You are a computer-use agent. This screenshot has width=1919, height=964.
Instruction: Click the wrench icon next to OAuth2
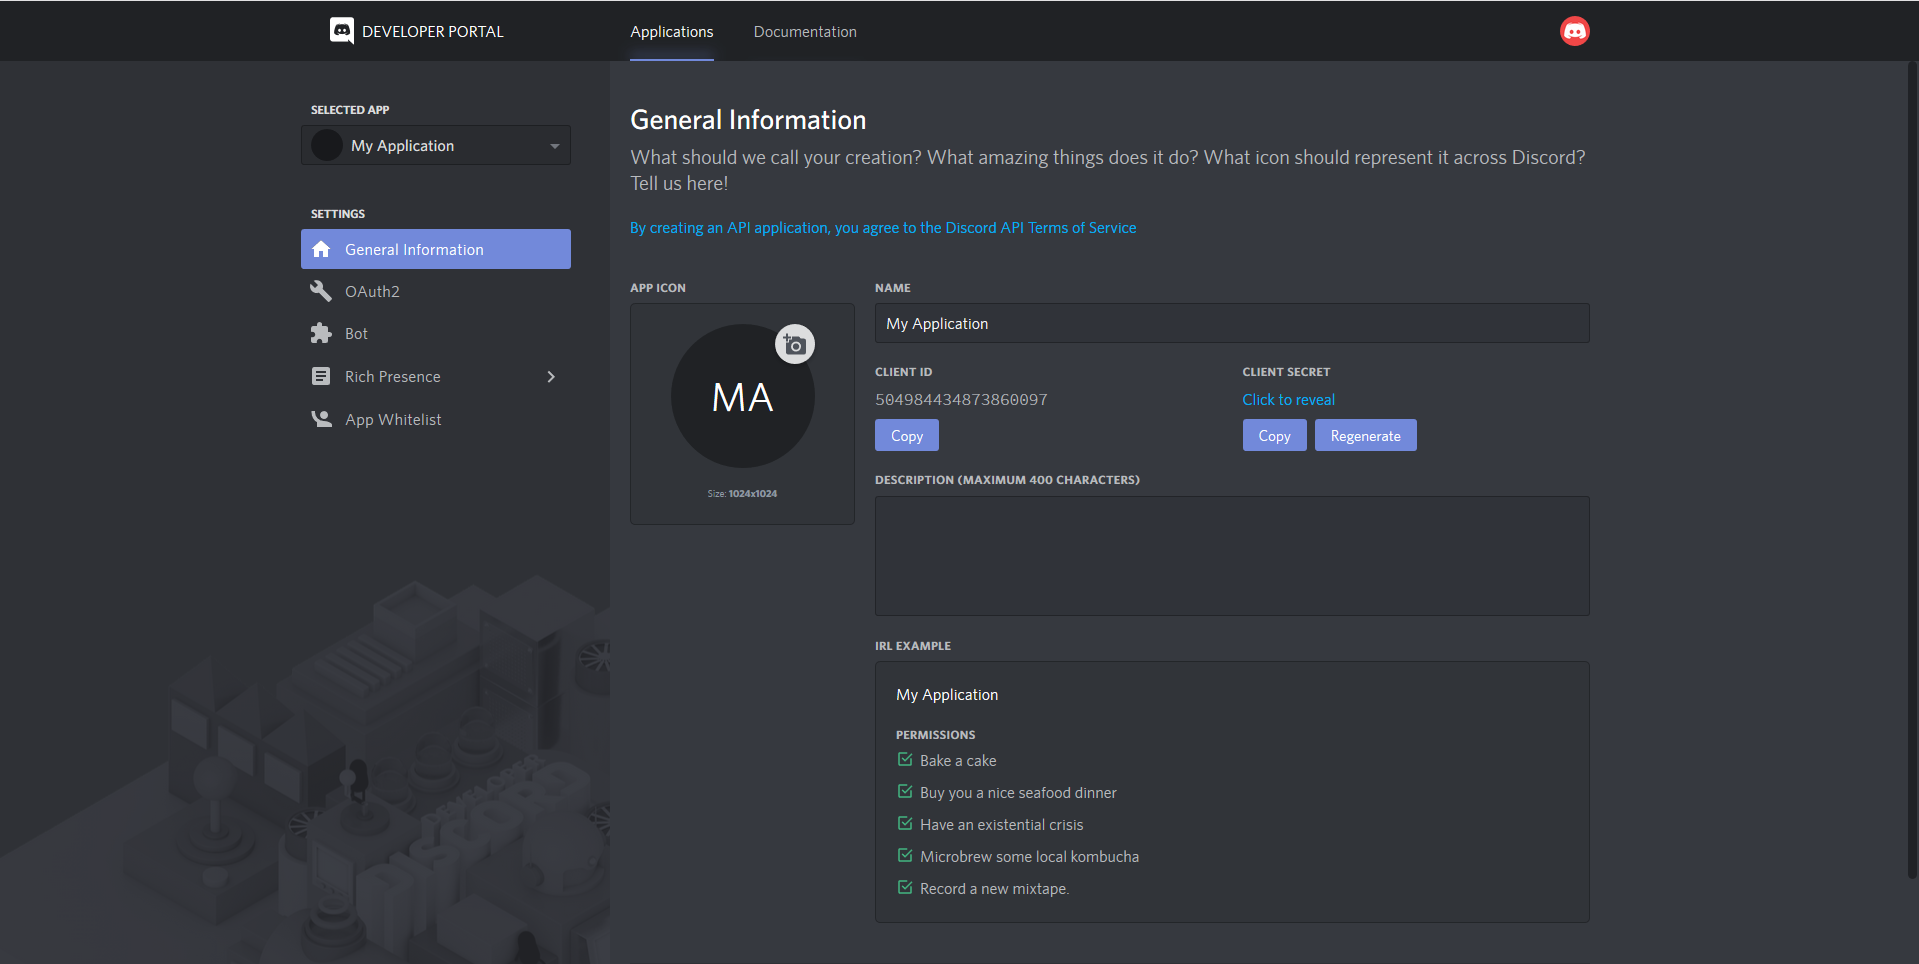tap(321, 291)
